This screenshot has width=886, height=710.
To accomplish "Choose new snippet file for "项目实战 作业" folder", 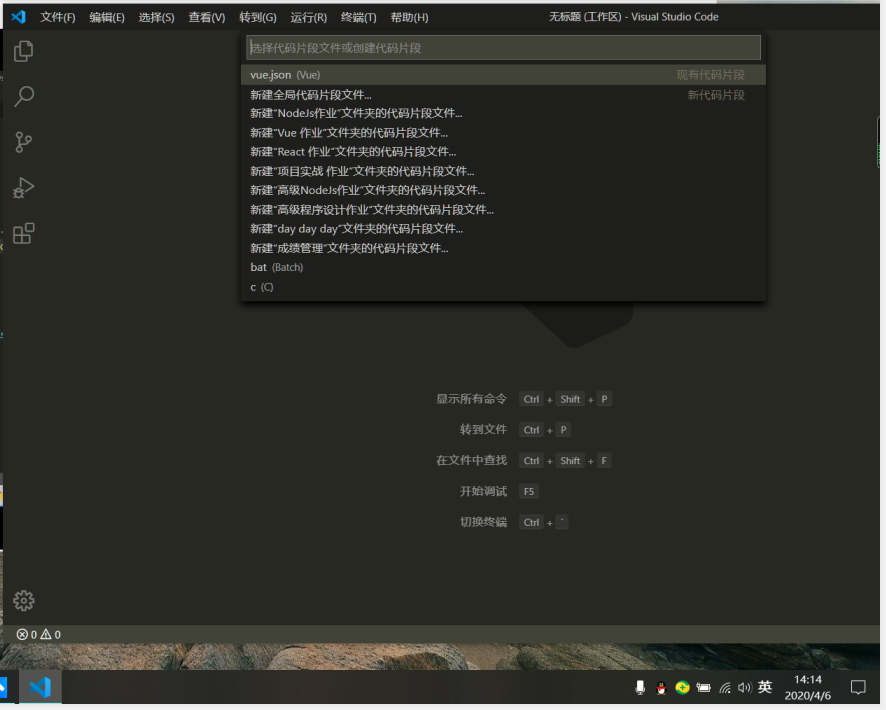I will point(503,171).
